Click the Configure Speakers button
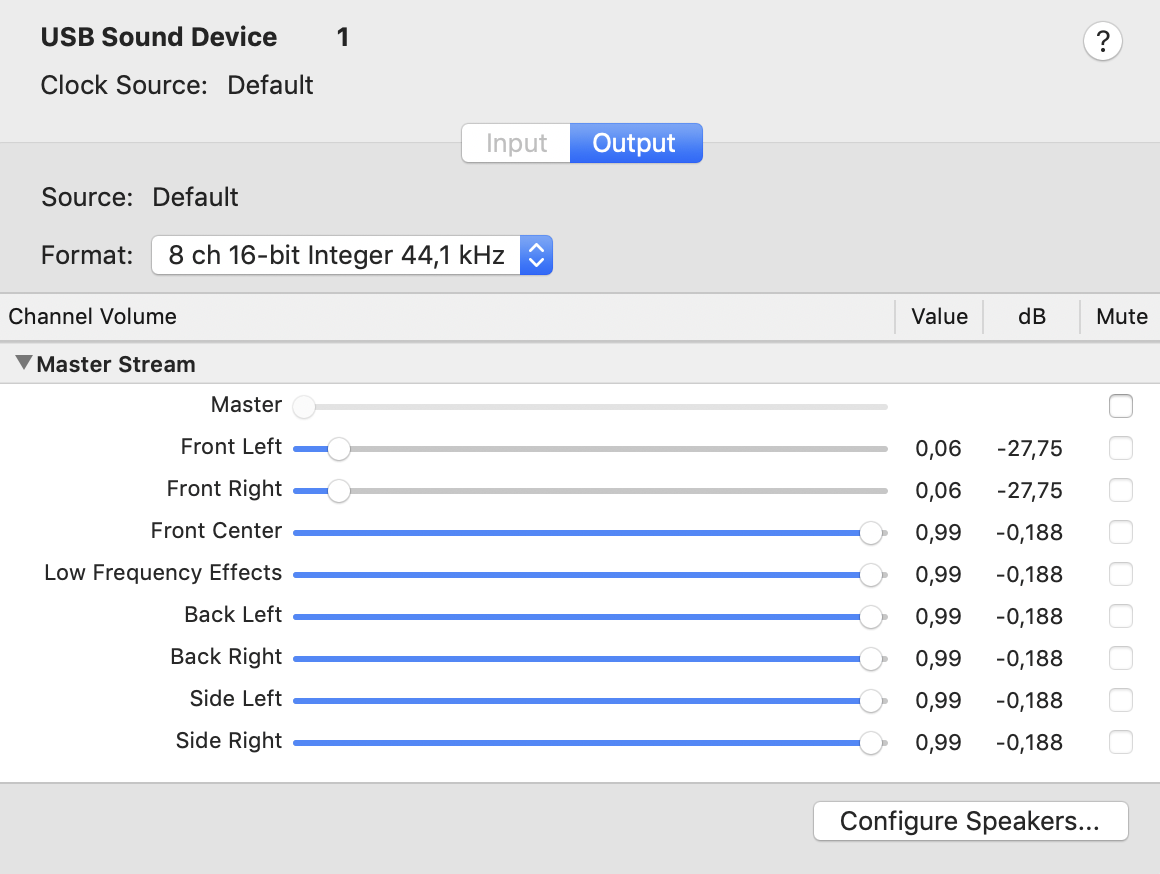 (x=971, y=821)
